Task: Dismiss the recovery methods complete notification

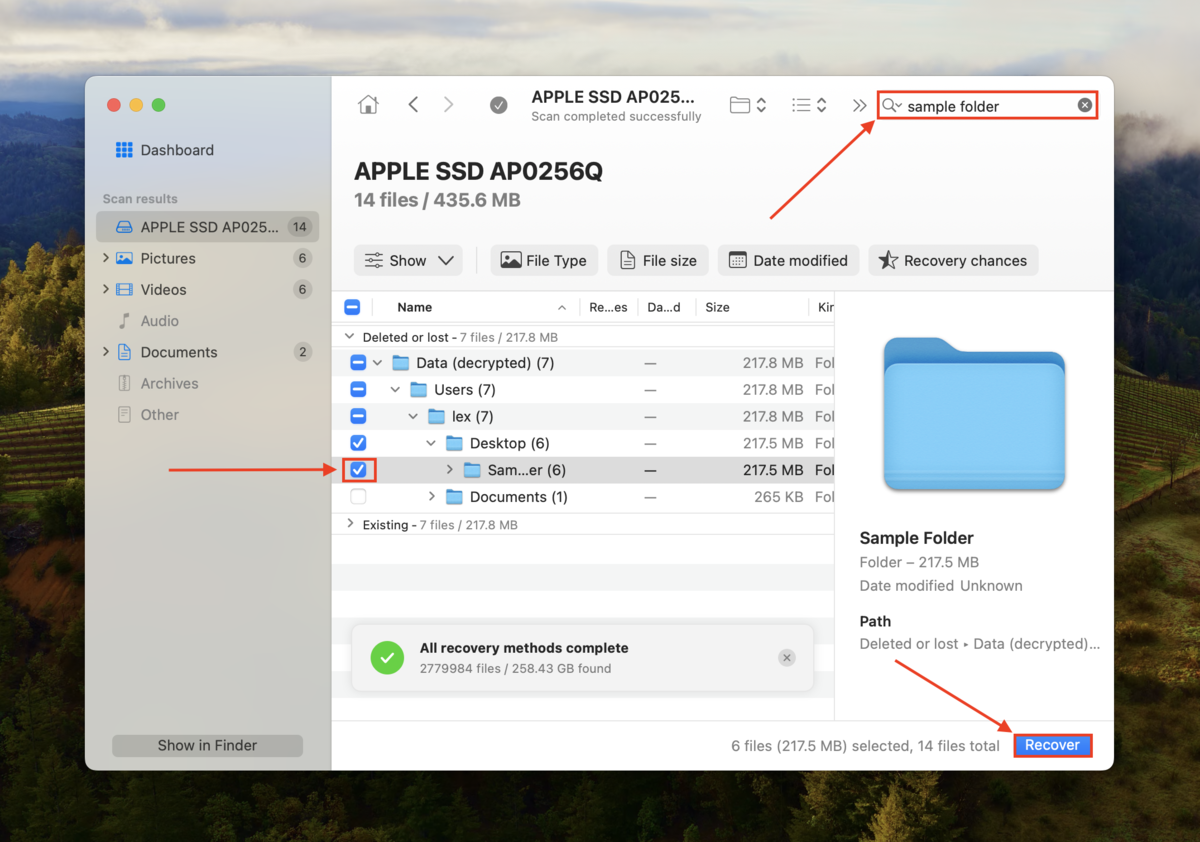Action: 787,658
